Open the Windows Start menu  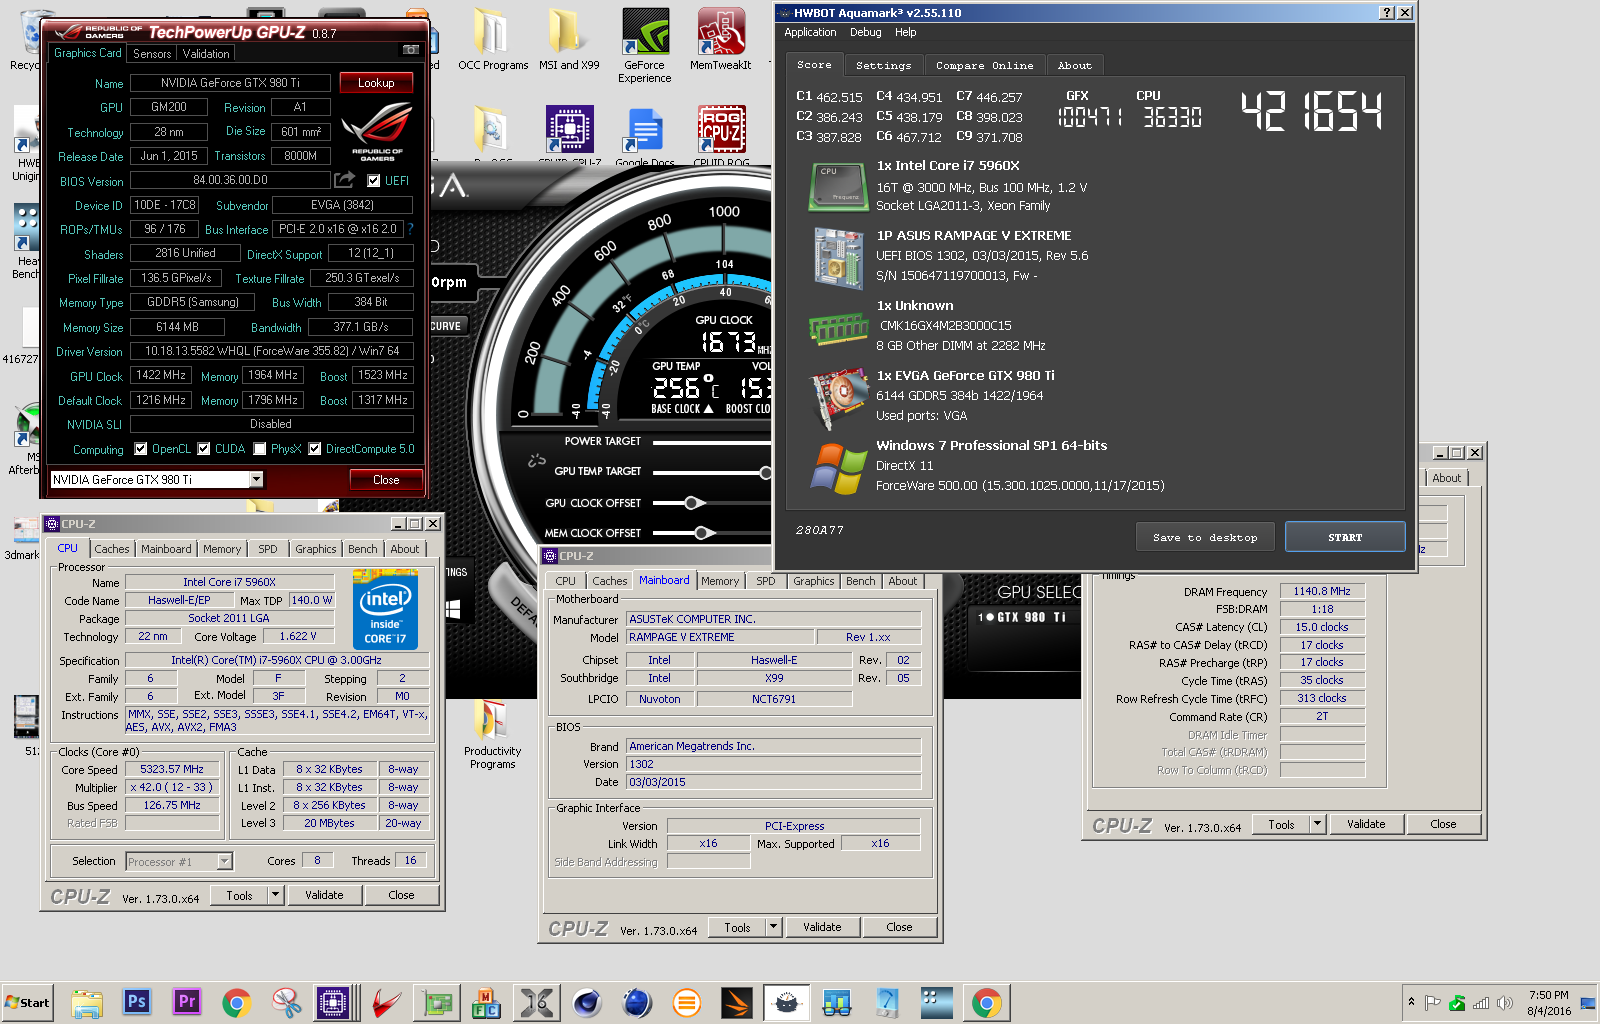[27, 1002]
